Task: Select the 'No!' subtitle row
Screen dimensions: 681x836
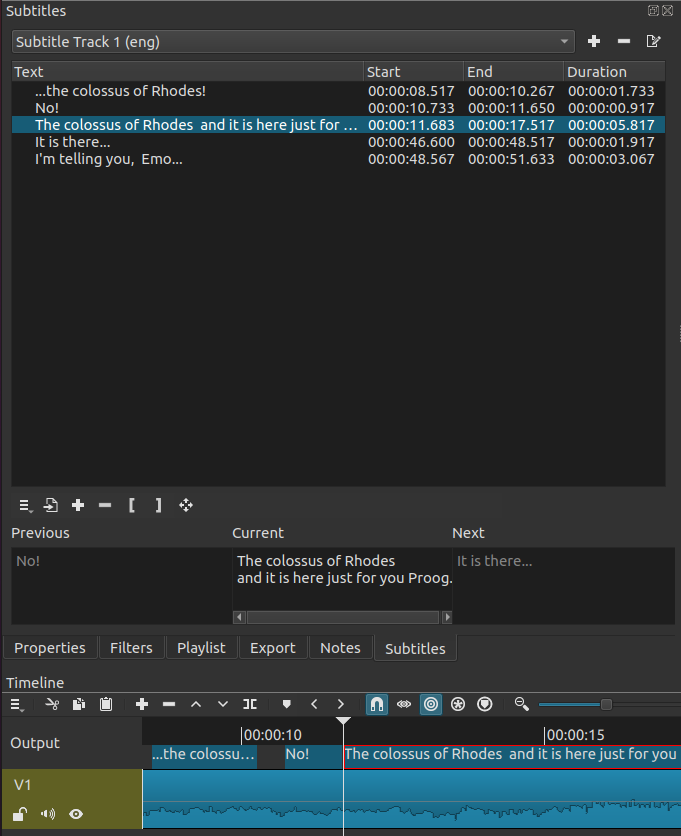Action: point(338,108)
